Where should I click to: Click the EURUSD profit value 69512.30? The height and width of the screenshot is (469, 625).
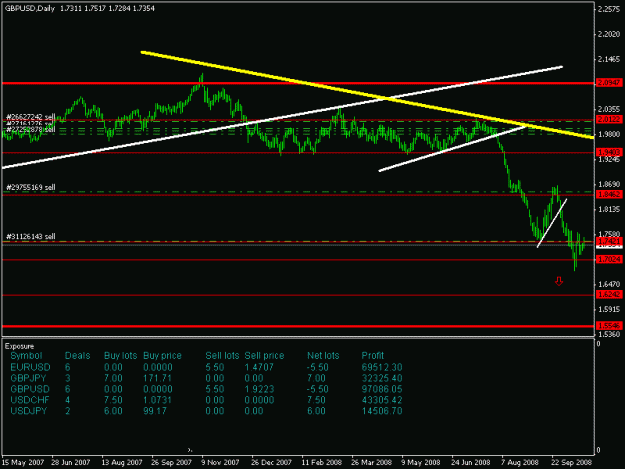[x=382, y=367]
